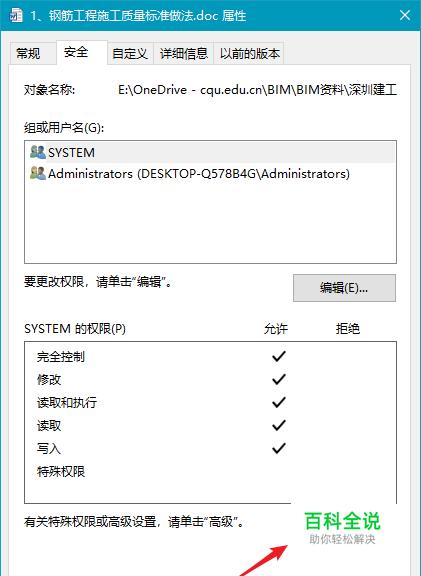Image resolution: width=421 pixels, height=576 pixels.
Task: Click the 编辑(E)... button
Action: click(344, 288)
